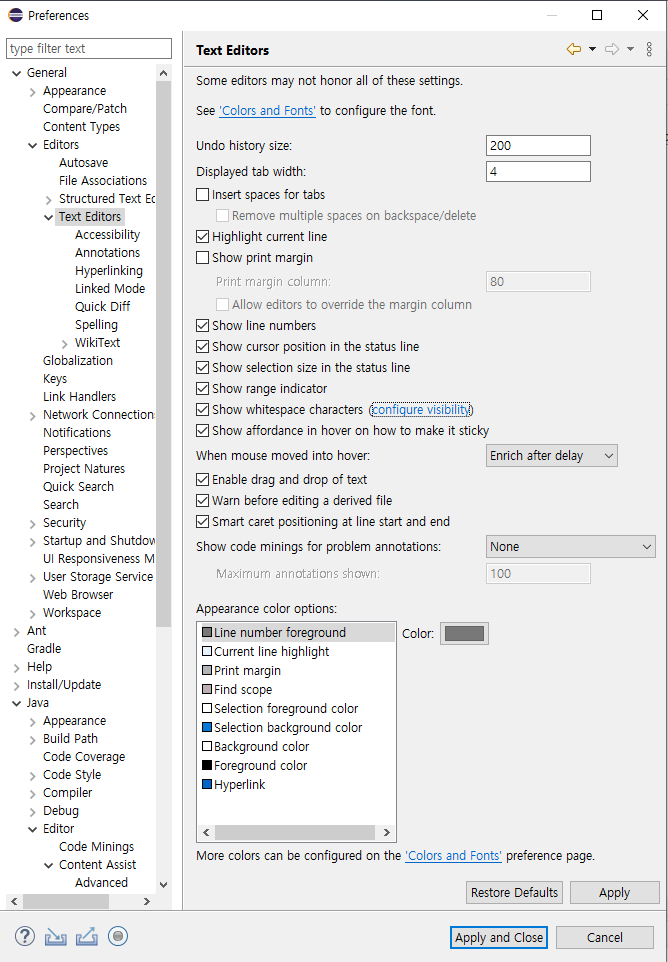The height and width of the screenshot is (962, 668).
Task: Open Spelling preference page
Action: click(x=96, y=325)
